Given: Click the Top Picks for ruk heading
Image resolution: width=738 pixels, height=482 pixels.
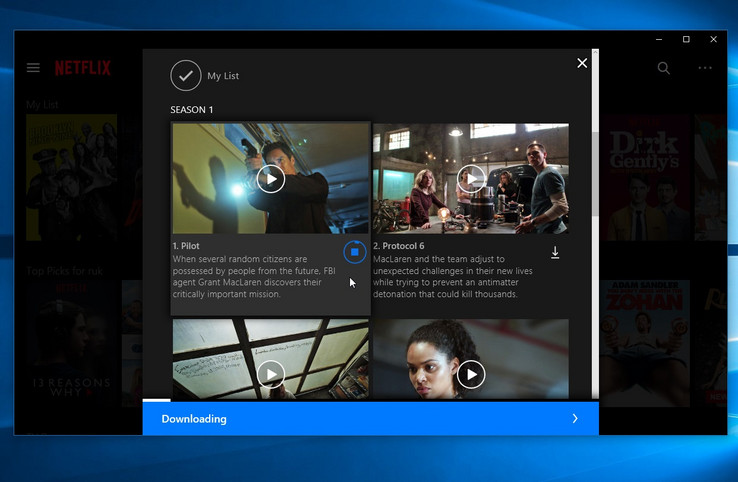Looking at the screenshot, I should pyautogui.click(x=64, y=271).
